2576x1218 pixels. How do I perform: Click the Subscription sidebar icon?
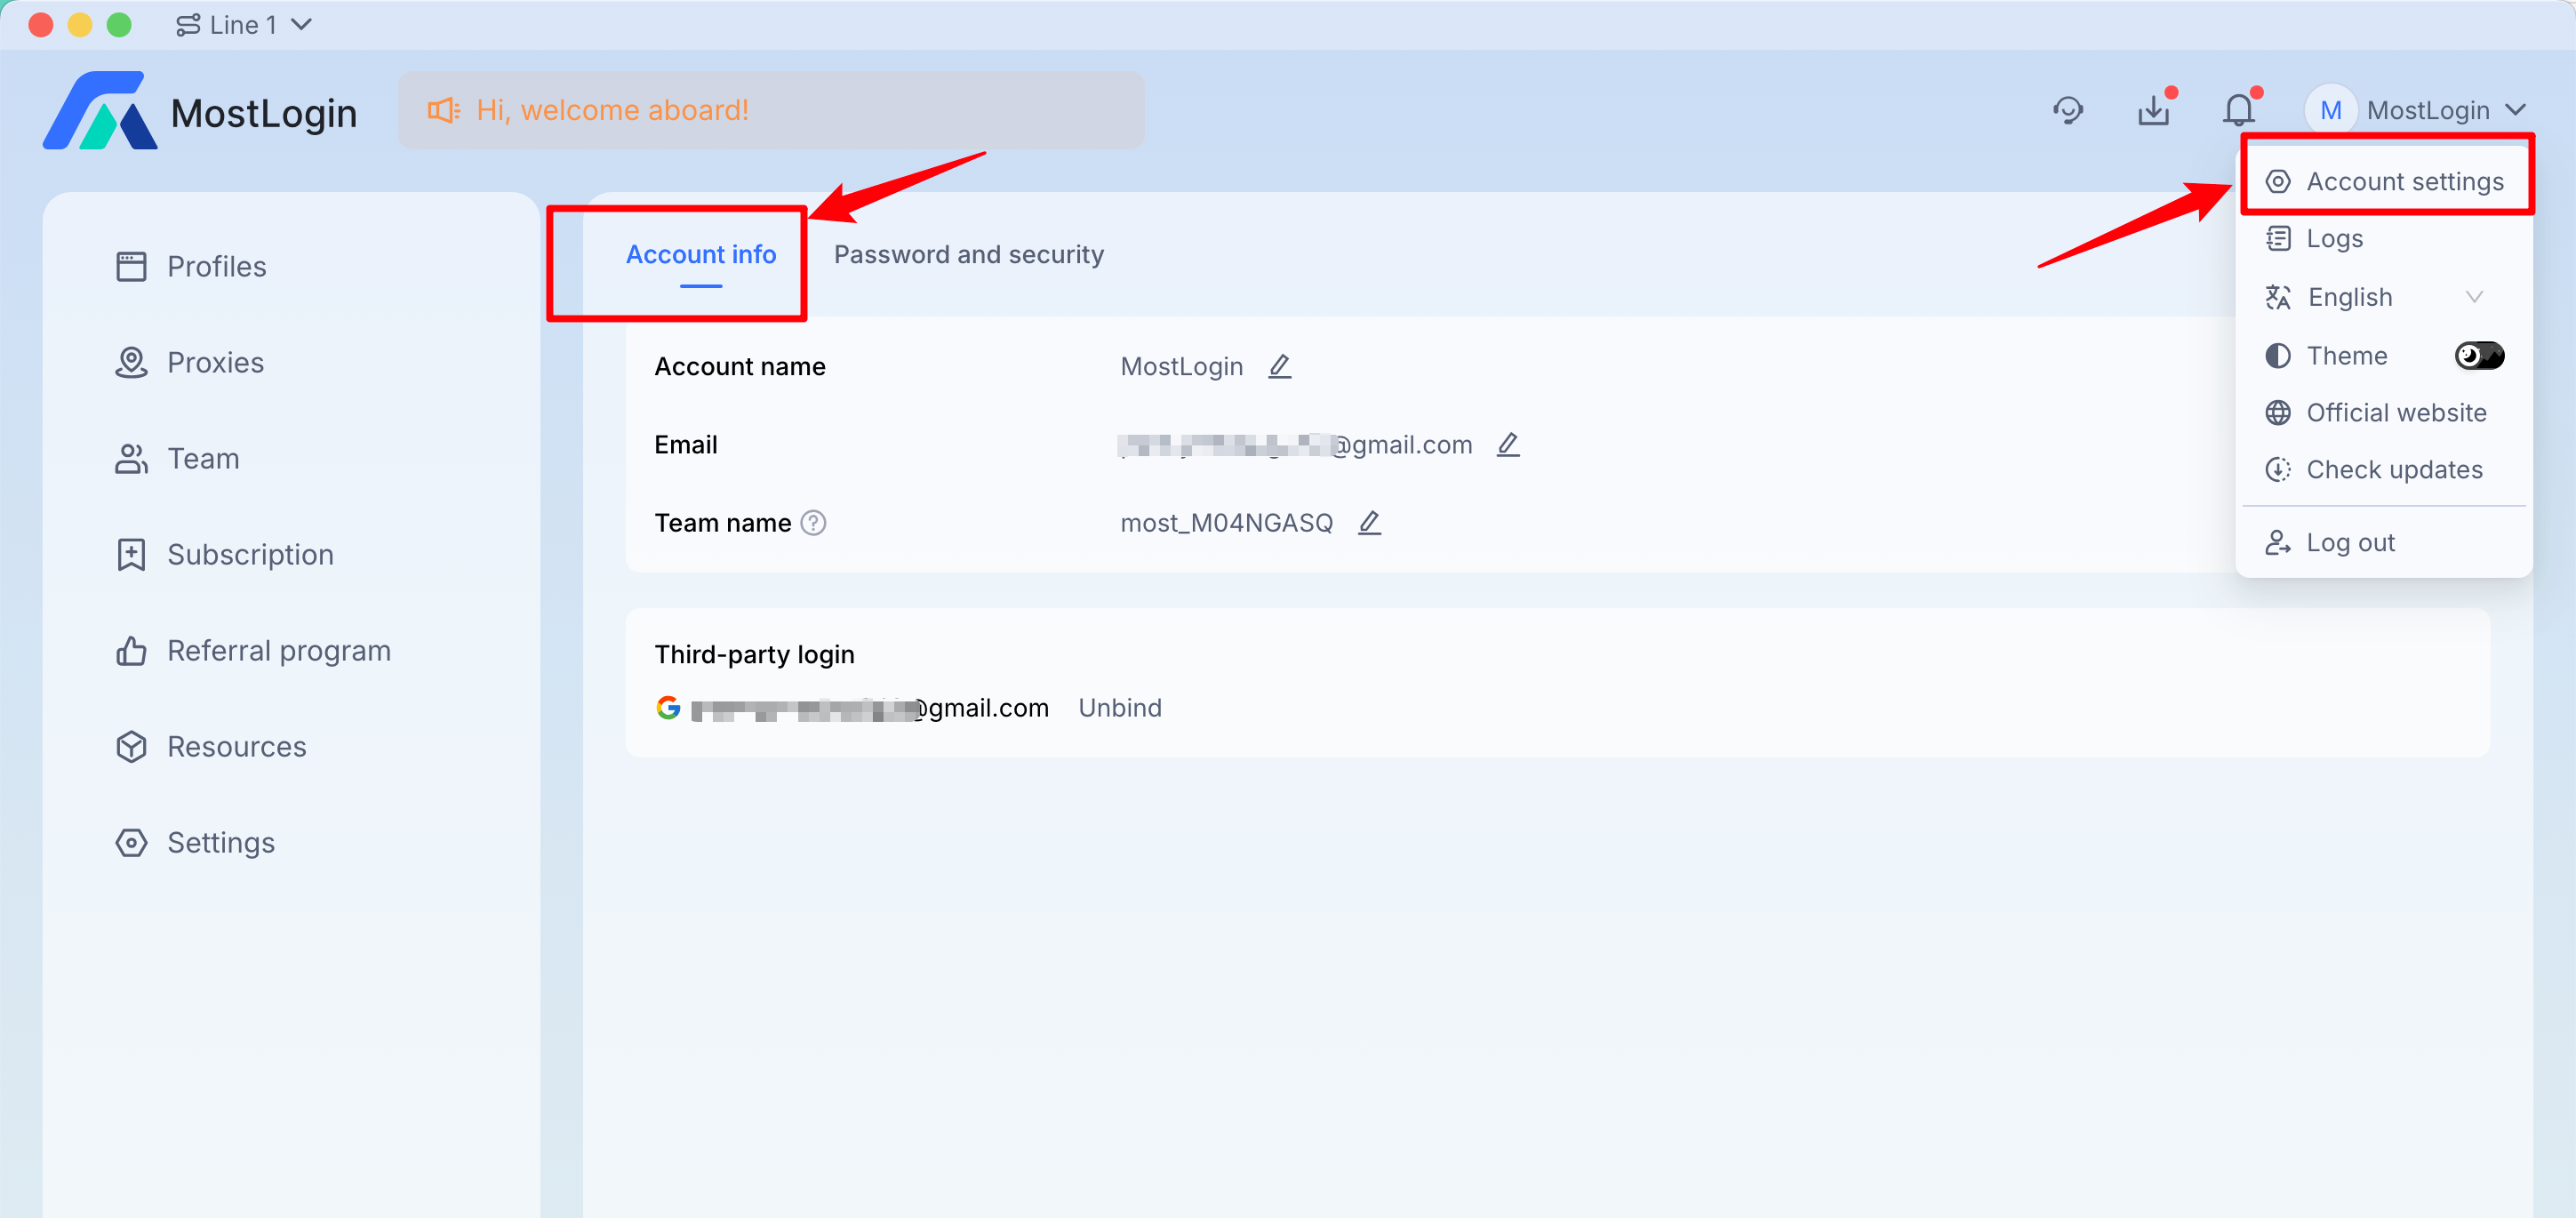(x=131, y=554)
